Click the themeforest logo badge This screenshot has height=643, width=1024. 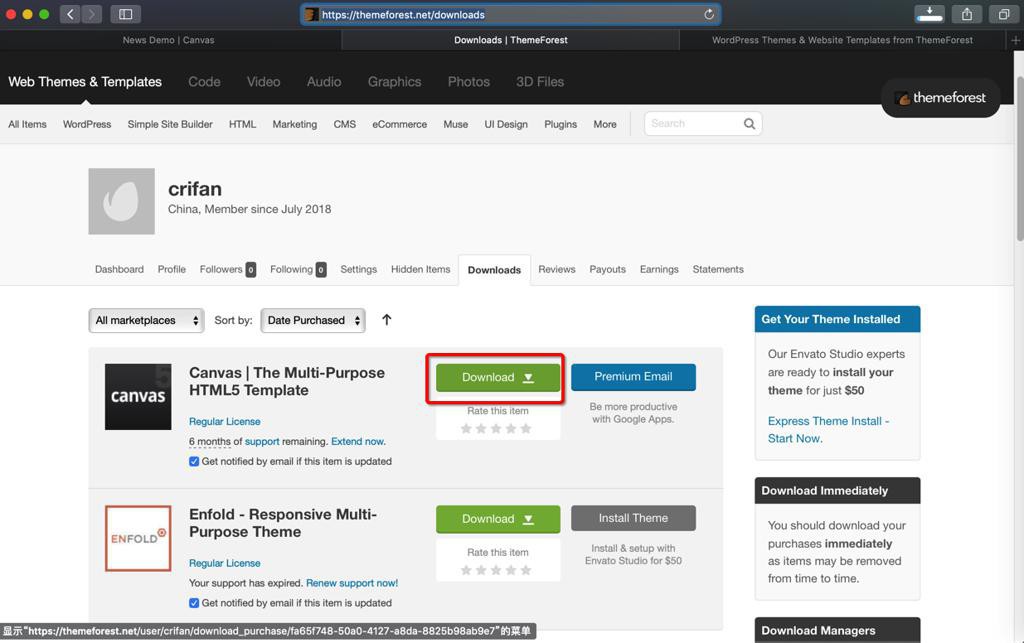click(x=940, y=98)
